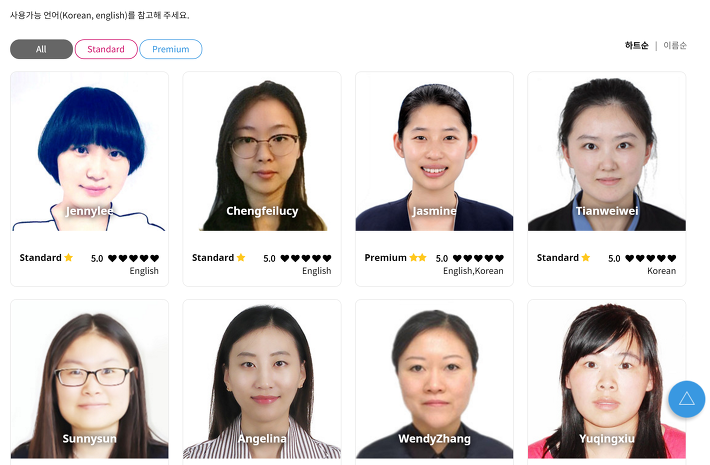Click the double gold stars beside Jasmine's Premium label
The width and height of the screenshot is (710, 465).
point(418,258)
